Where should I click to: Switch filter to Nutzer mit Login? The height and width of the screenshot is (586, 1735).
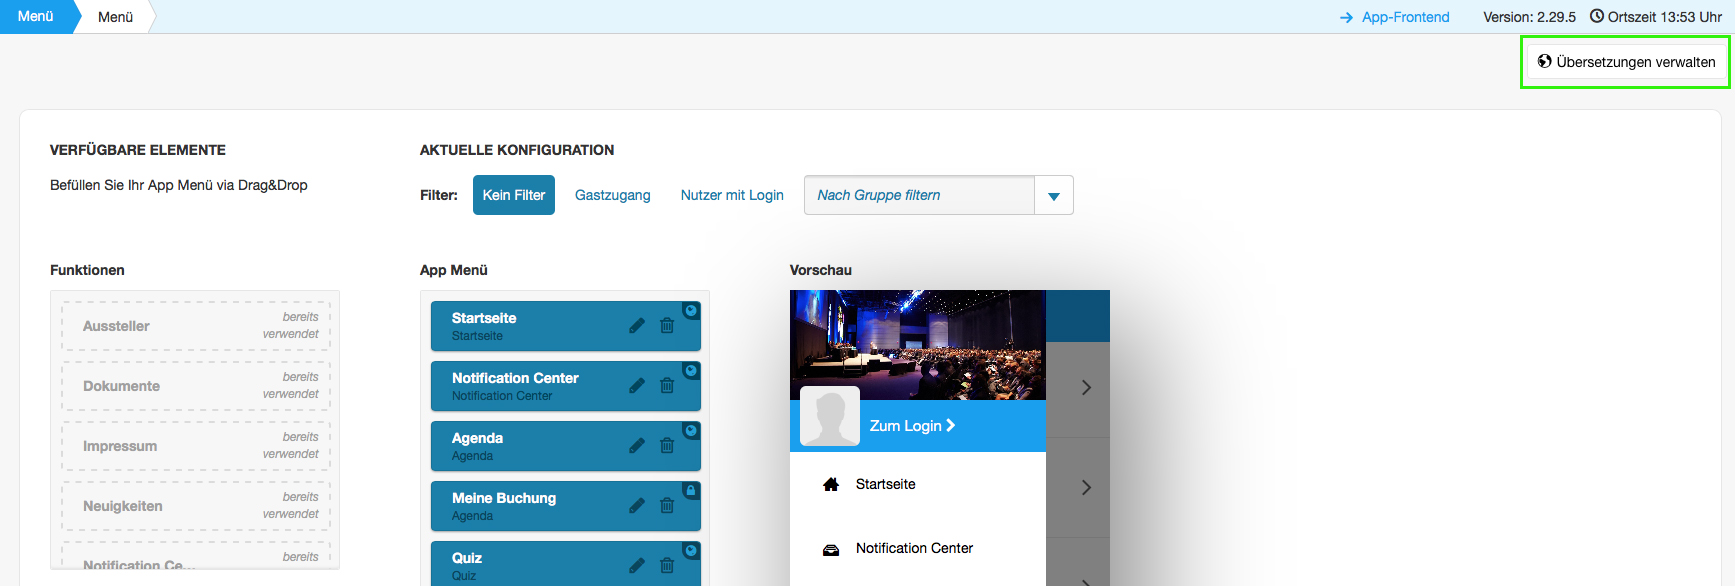coord(732,195)
